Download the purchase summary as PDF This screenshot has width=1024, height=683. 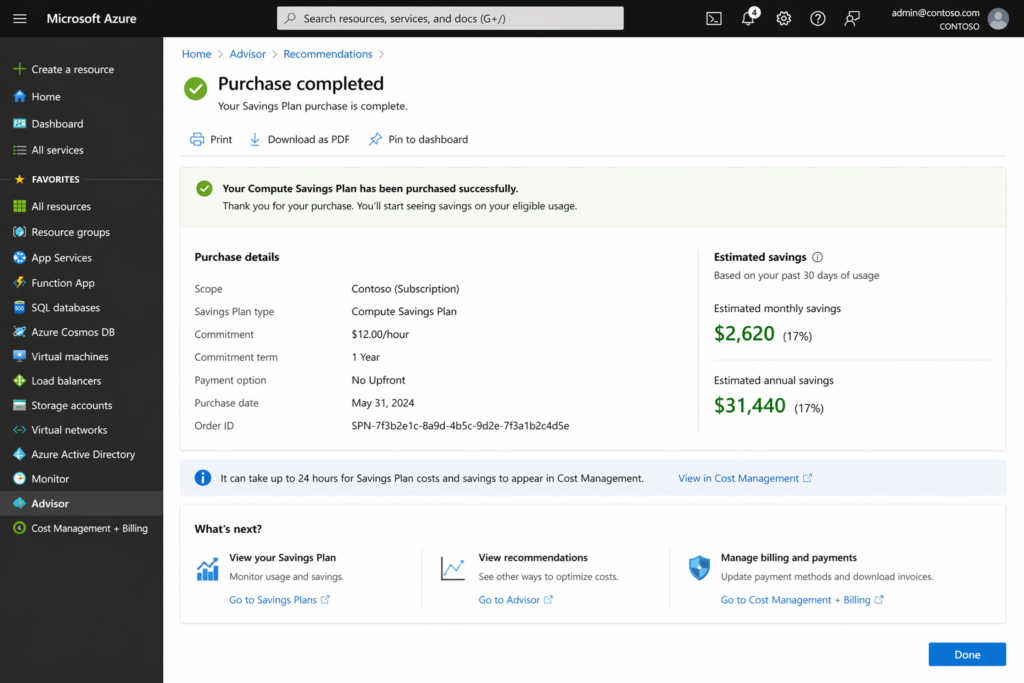tap(299, 139)
